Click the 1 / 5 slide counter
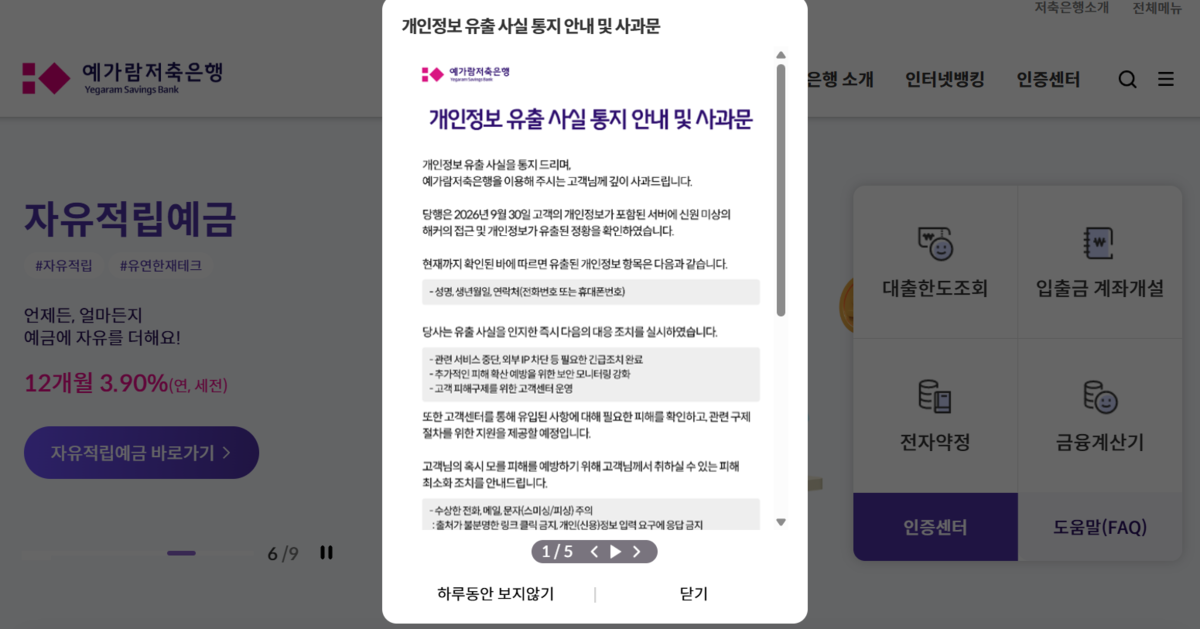The height and width of the screenshot is (629, 1200). tap(557, 552)
